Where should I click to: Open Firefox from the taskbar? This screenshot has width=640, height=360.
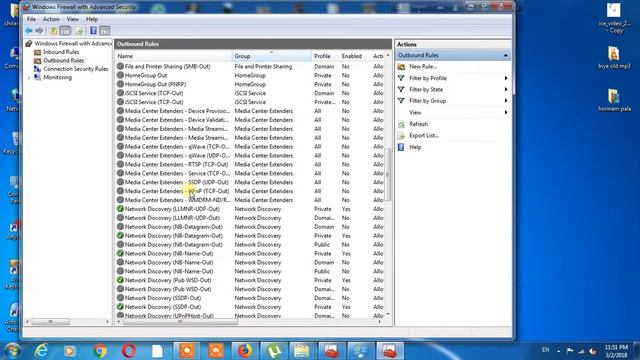244,351
